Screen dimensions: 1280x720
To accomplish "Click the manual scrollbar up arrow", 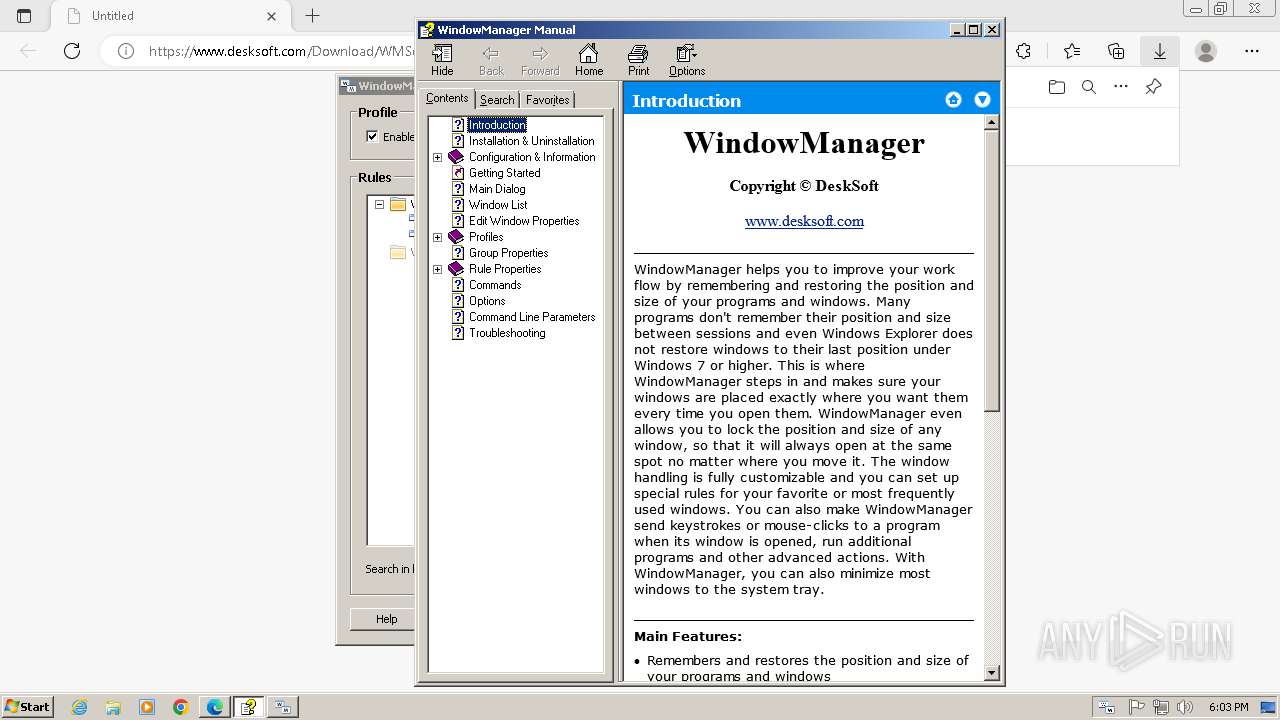I will 991,123.
